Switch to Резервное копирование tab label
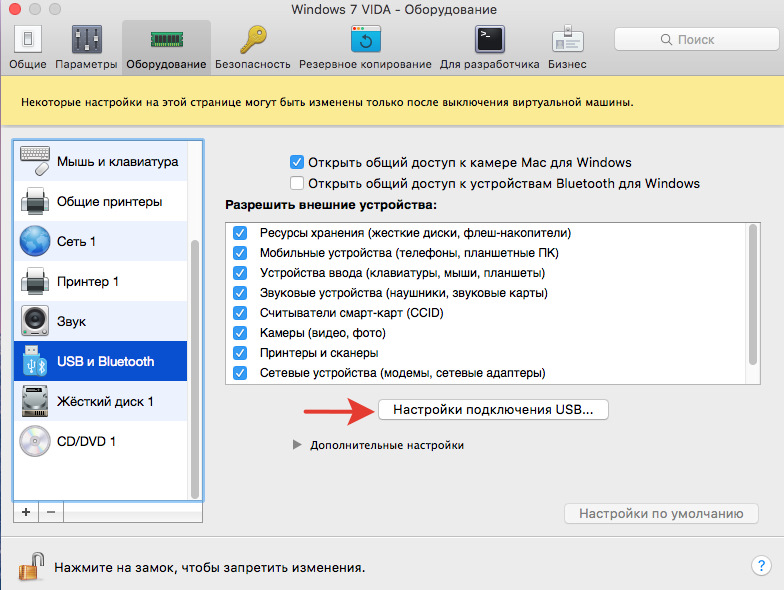Screen dimensions: 784x590 (365, 64)
